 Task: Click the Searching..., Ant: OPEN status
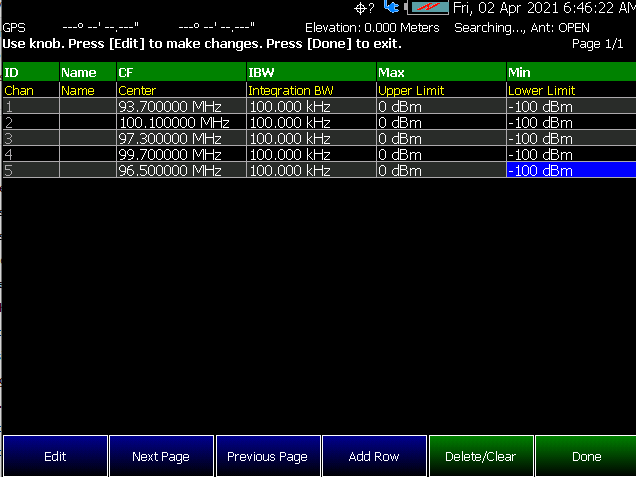522,28
